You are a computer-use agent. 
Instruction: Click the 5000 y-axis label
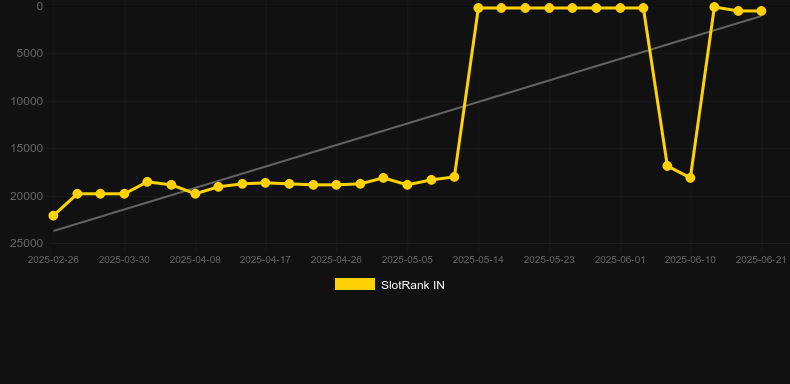click(x=30, y=53)
